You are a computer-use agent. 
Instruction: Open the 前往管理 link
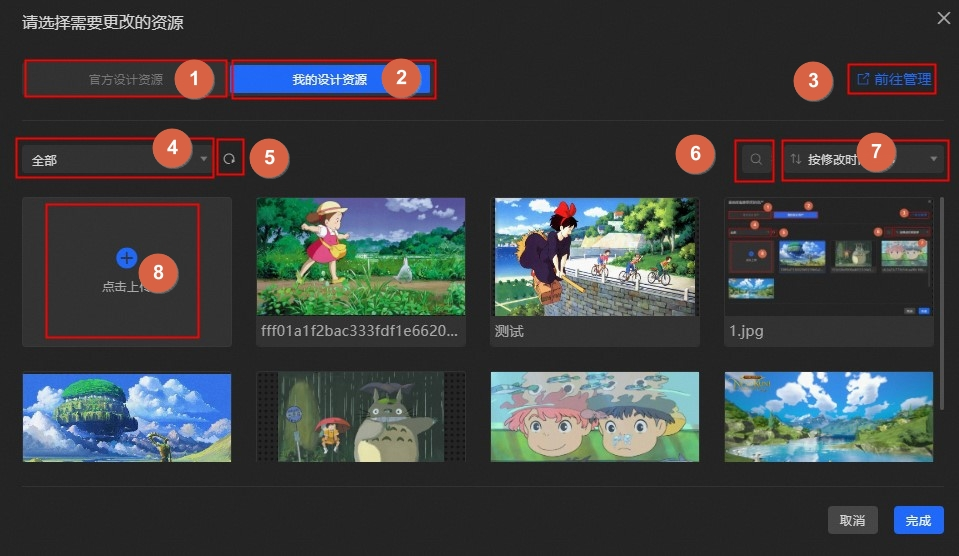pyautogui.click(x=894, y=79)
